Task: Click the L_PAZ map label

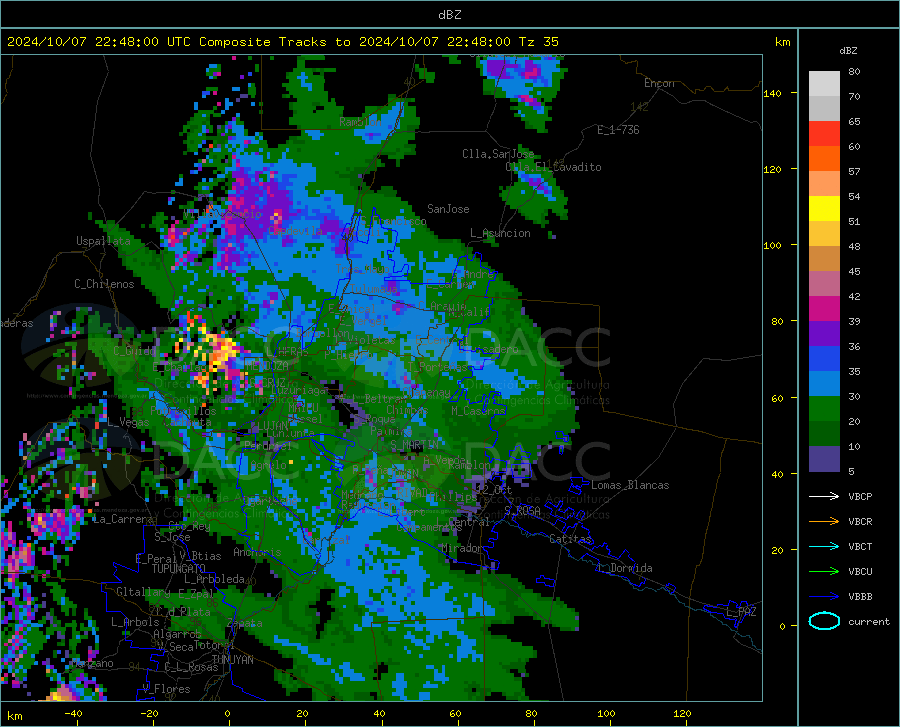Action: (741, 612)
